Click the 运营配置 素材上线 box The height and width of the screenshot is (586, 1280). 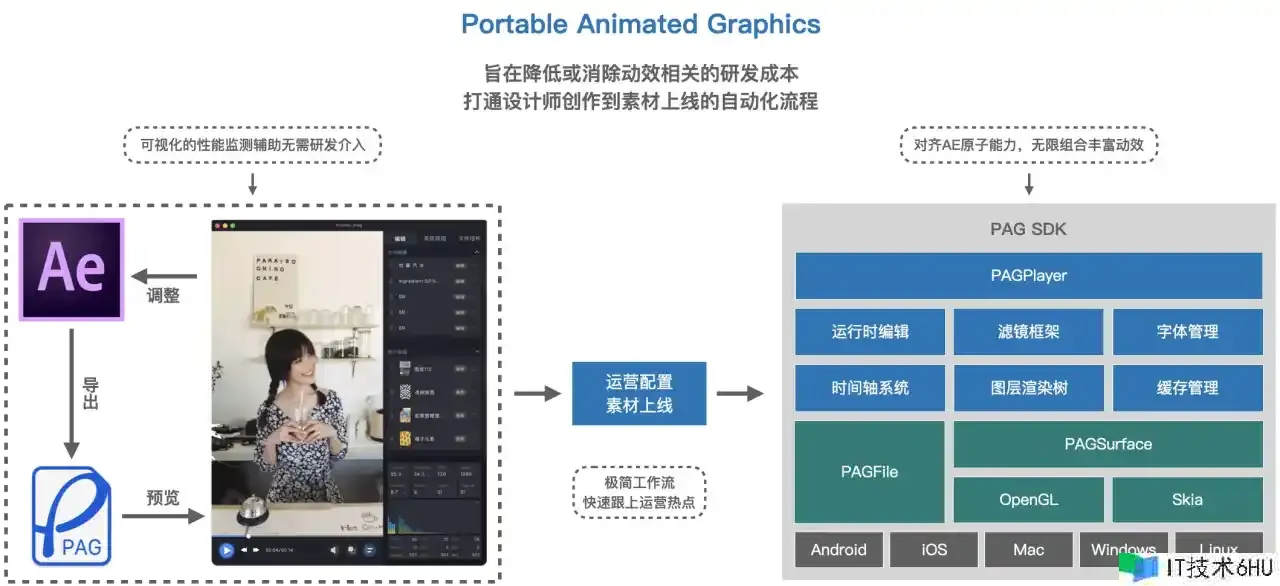[639, 393]
